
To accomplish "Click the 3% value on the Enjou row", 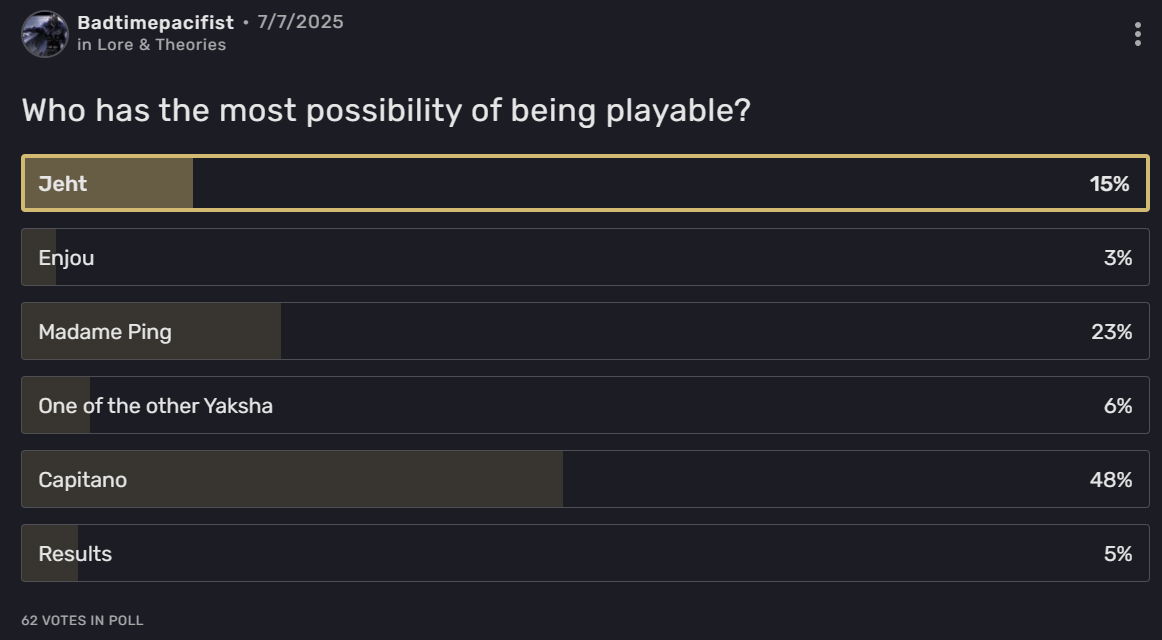I will click(x=1117, y=258).
